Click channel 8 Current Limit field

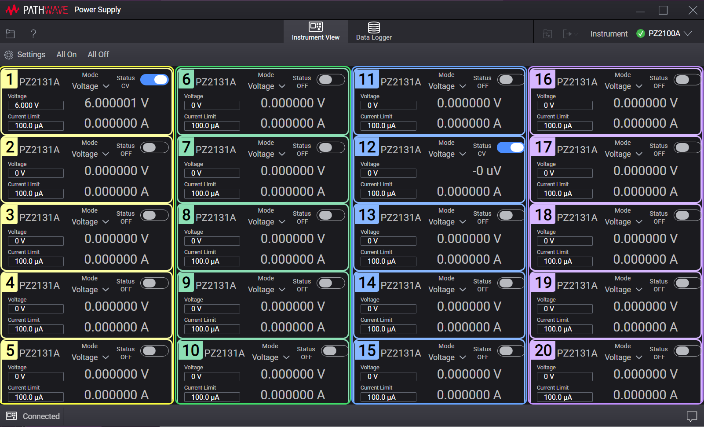(214, 261)
